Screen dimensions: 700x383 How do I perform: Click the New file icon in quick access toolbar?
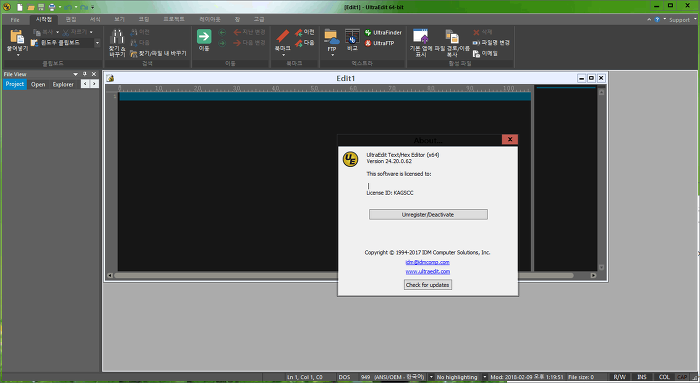click(x=20, y=7)
